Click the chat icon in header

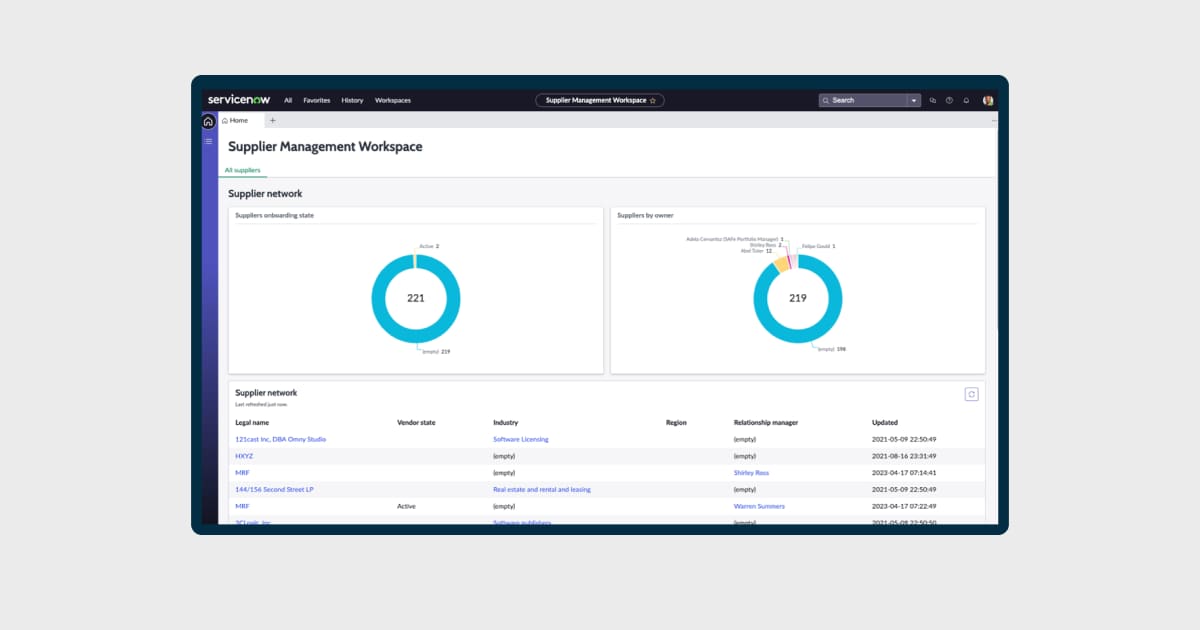[x=932, y=100]
